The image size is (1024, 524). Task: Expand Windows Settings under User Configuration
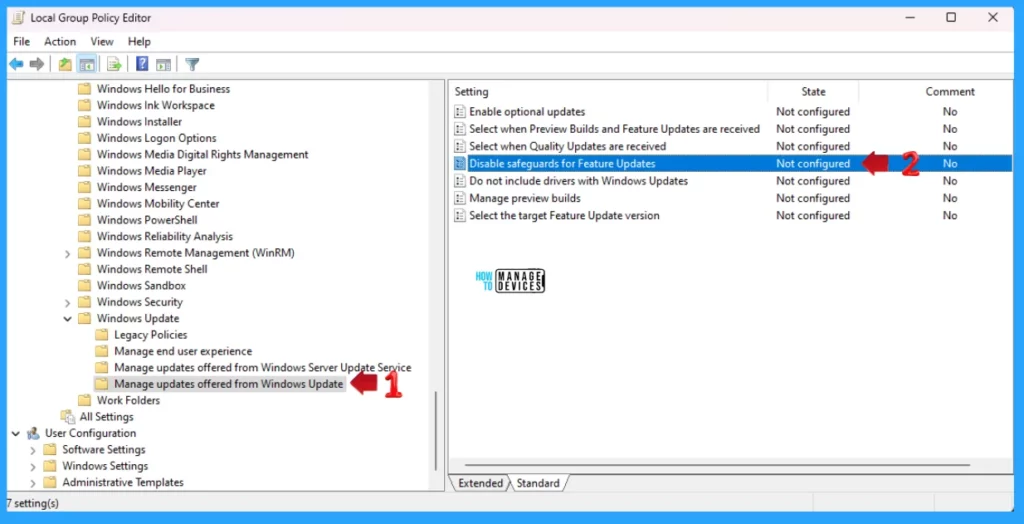coord(33,467)
